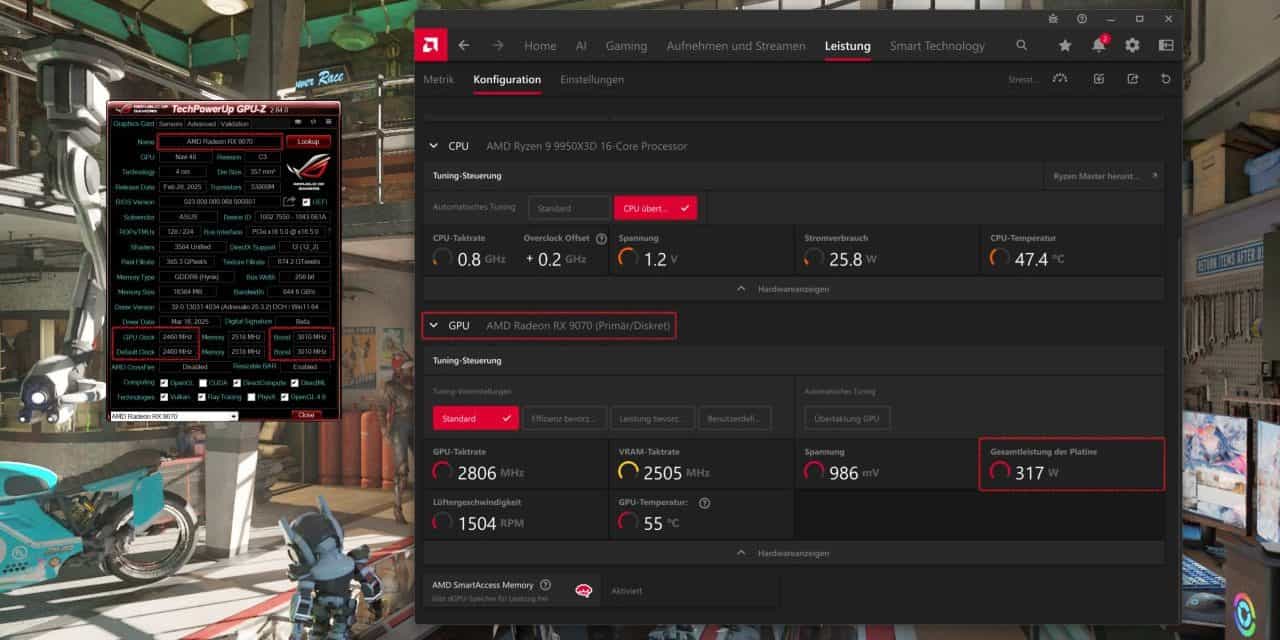Click Lookup button in GPU-Z
Image resolution: width=1280 pixels, height=640 pixels.
(x=308, y=141)
